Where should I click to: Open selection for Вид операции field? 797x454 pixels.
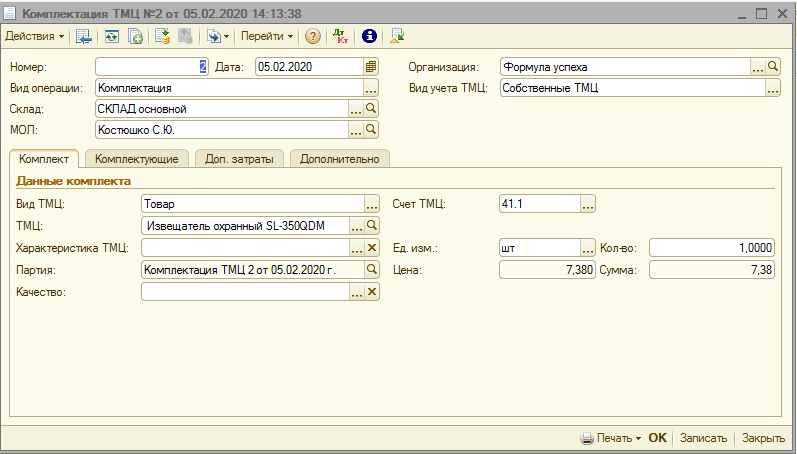(x=356, y=88)
